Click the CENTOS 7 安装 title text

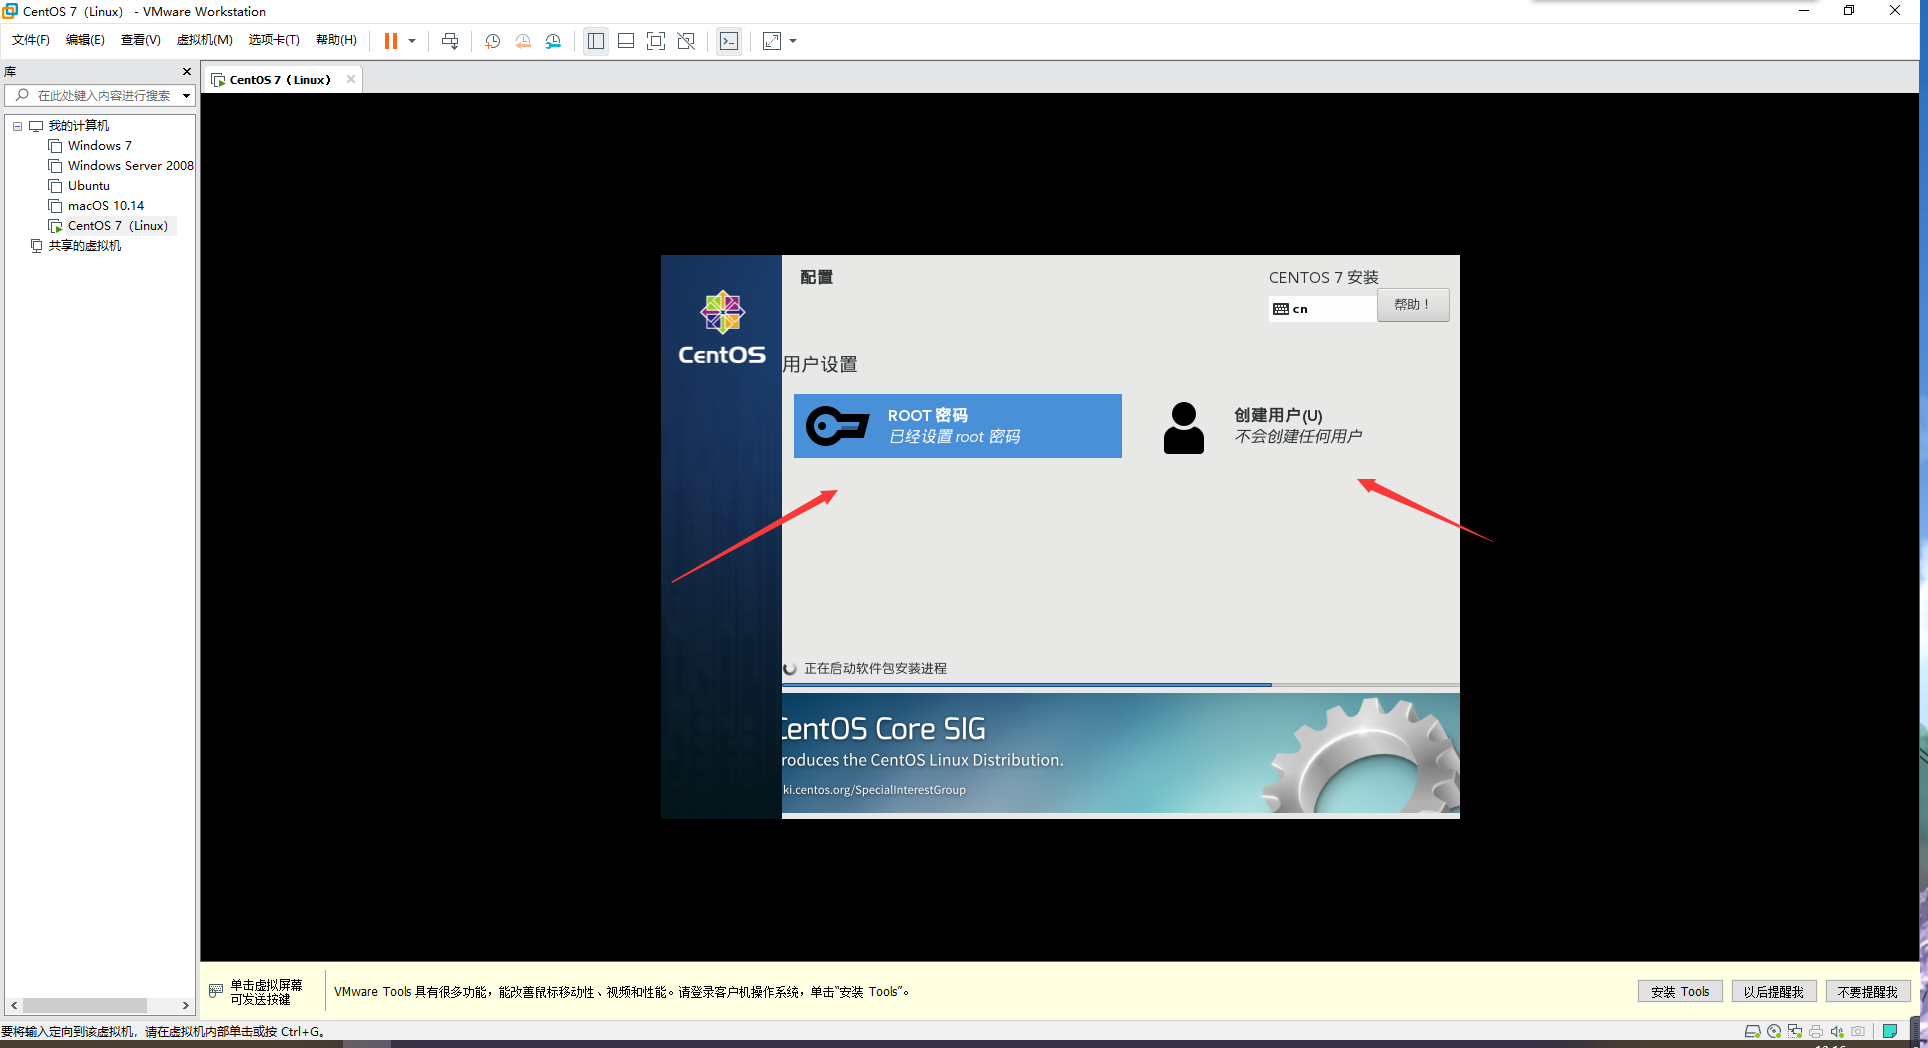(x=1324, y=277)
